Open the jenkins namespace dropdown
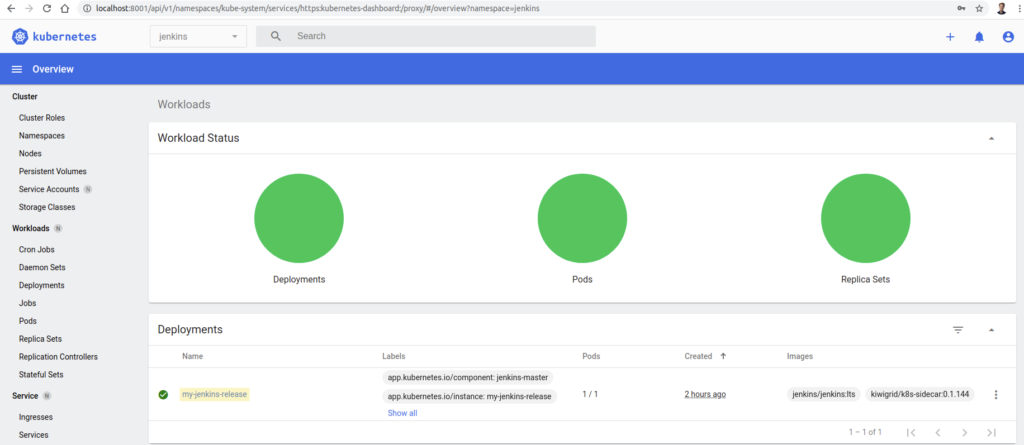This screenshot has height=445, width=1024. click(x=197, y=36)
